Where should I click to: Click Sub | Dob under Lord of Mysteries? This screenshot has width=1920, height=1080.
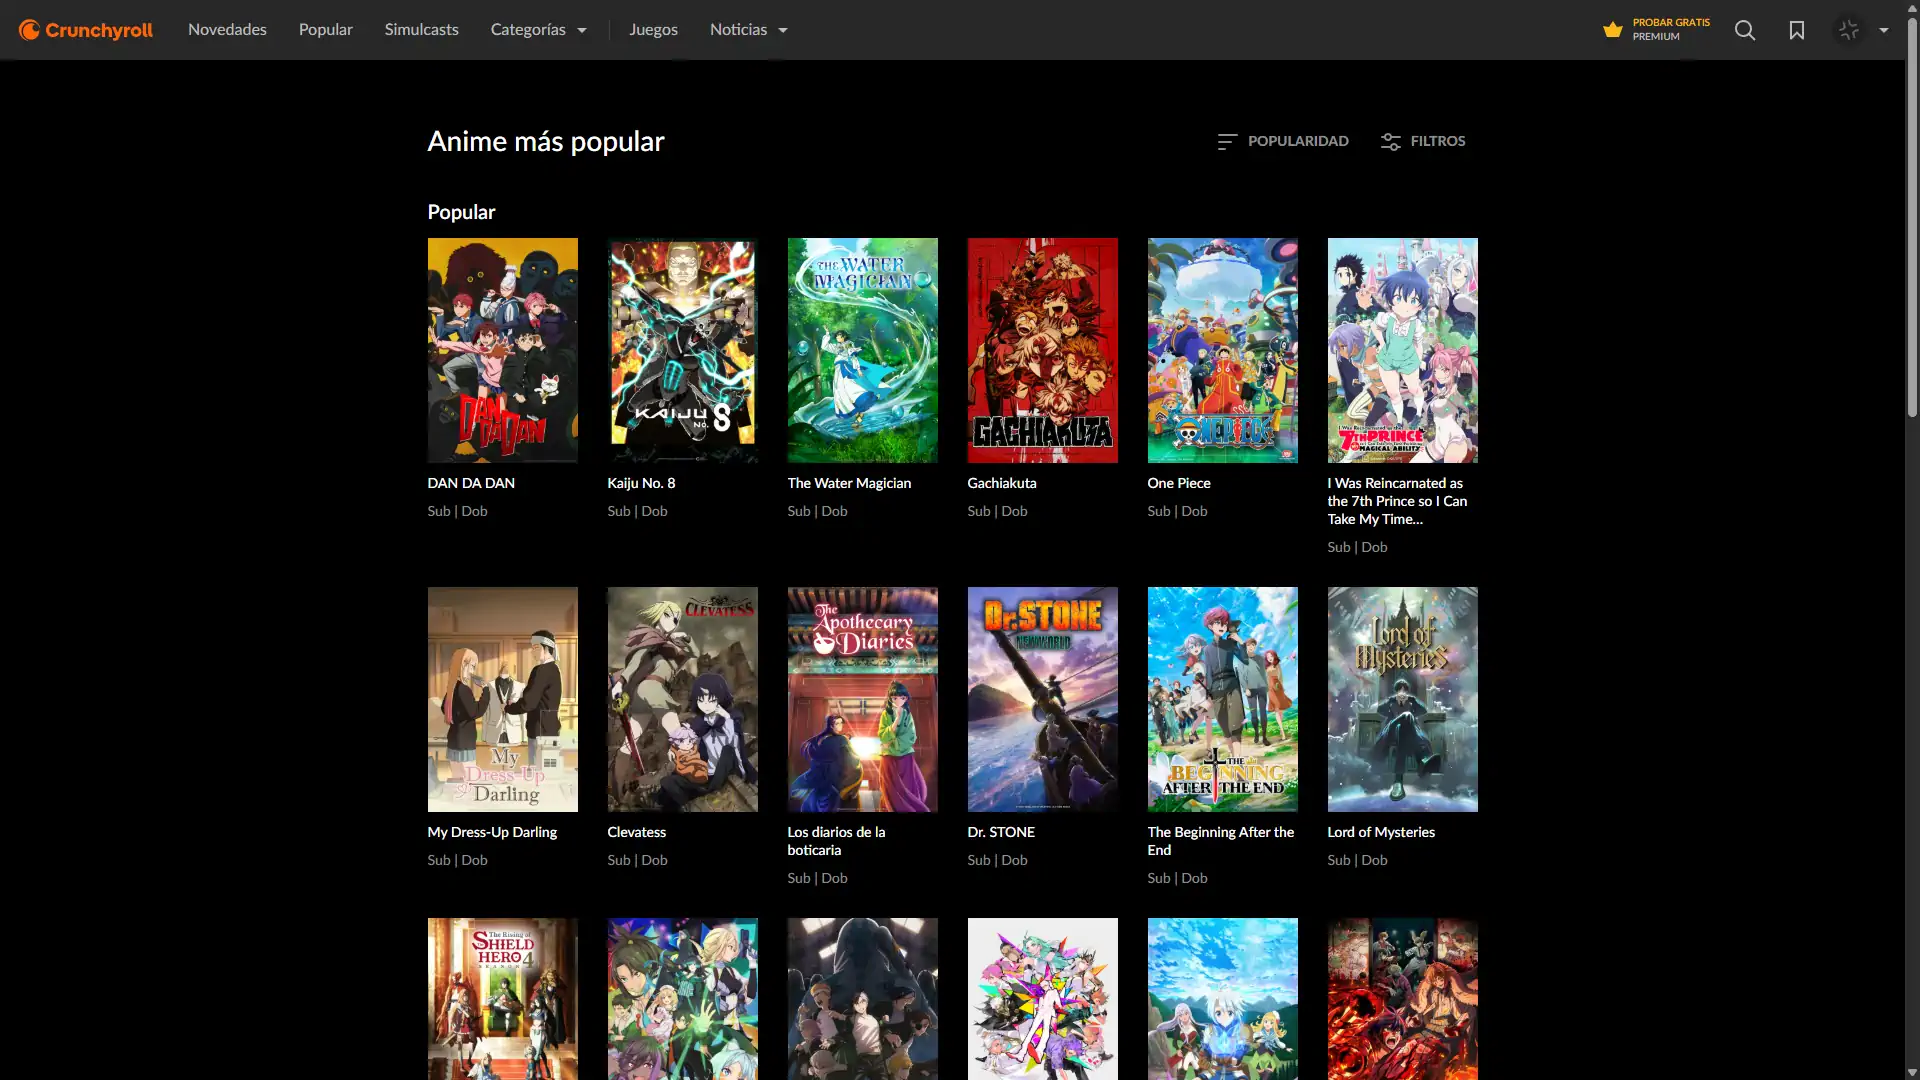[x=1357, y=860]
